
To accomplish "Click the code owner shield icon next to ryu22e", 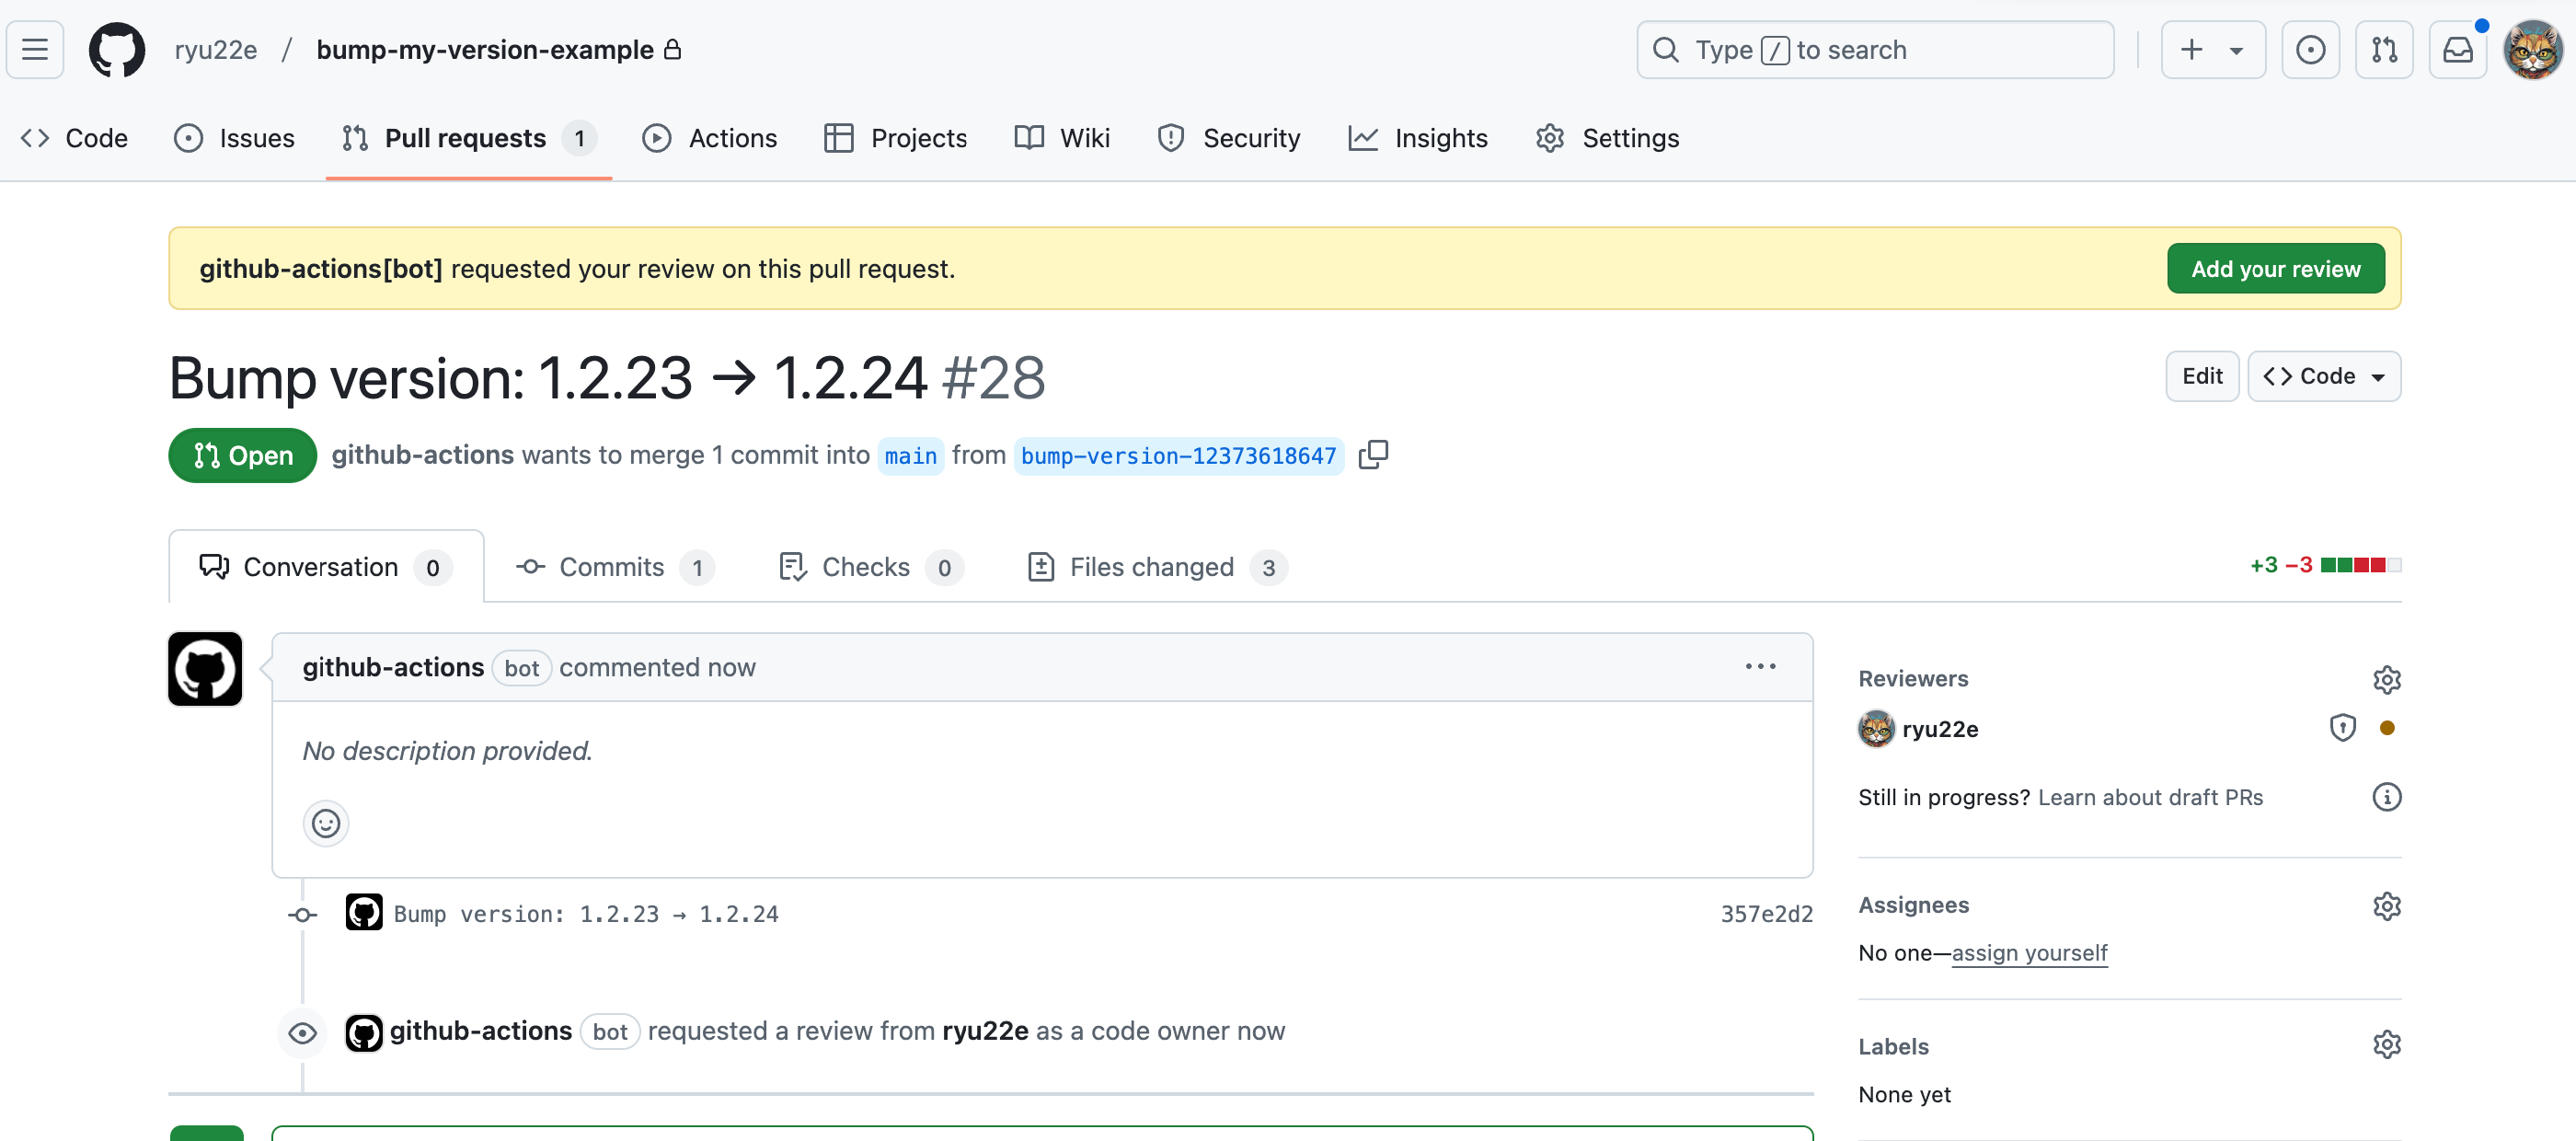I will (2342, 728).
